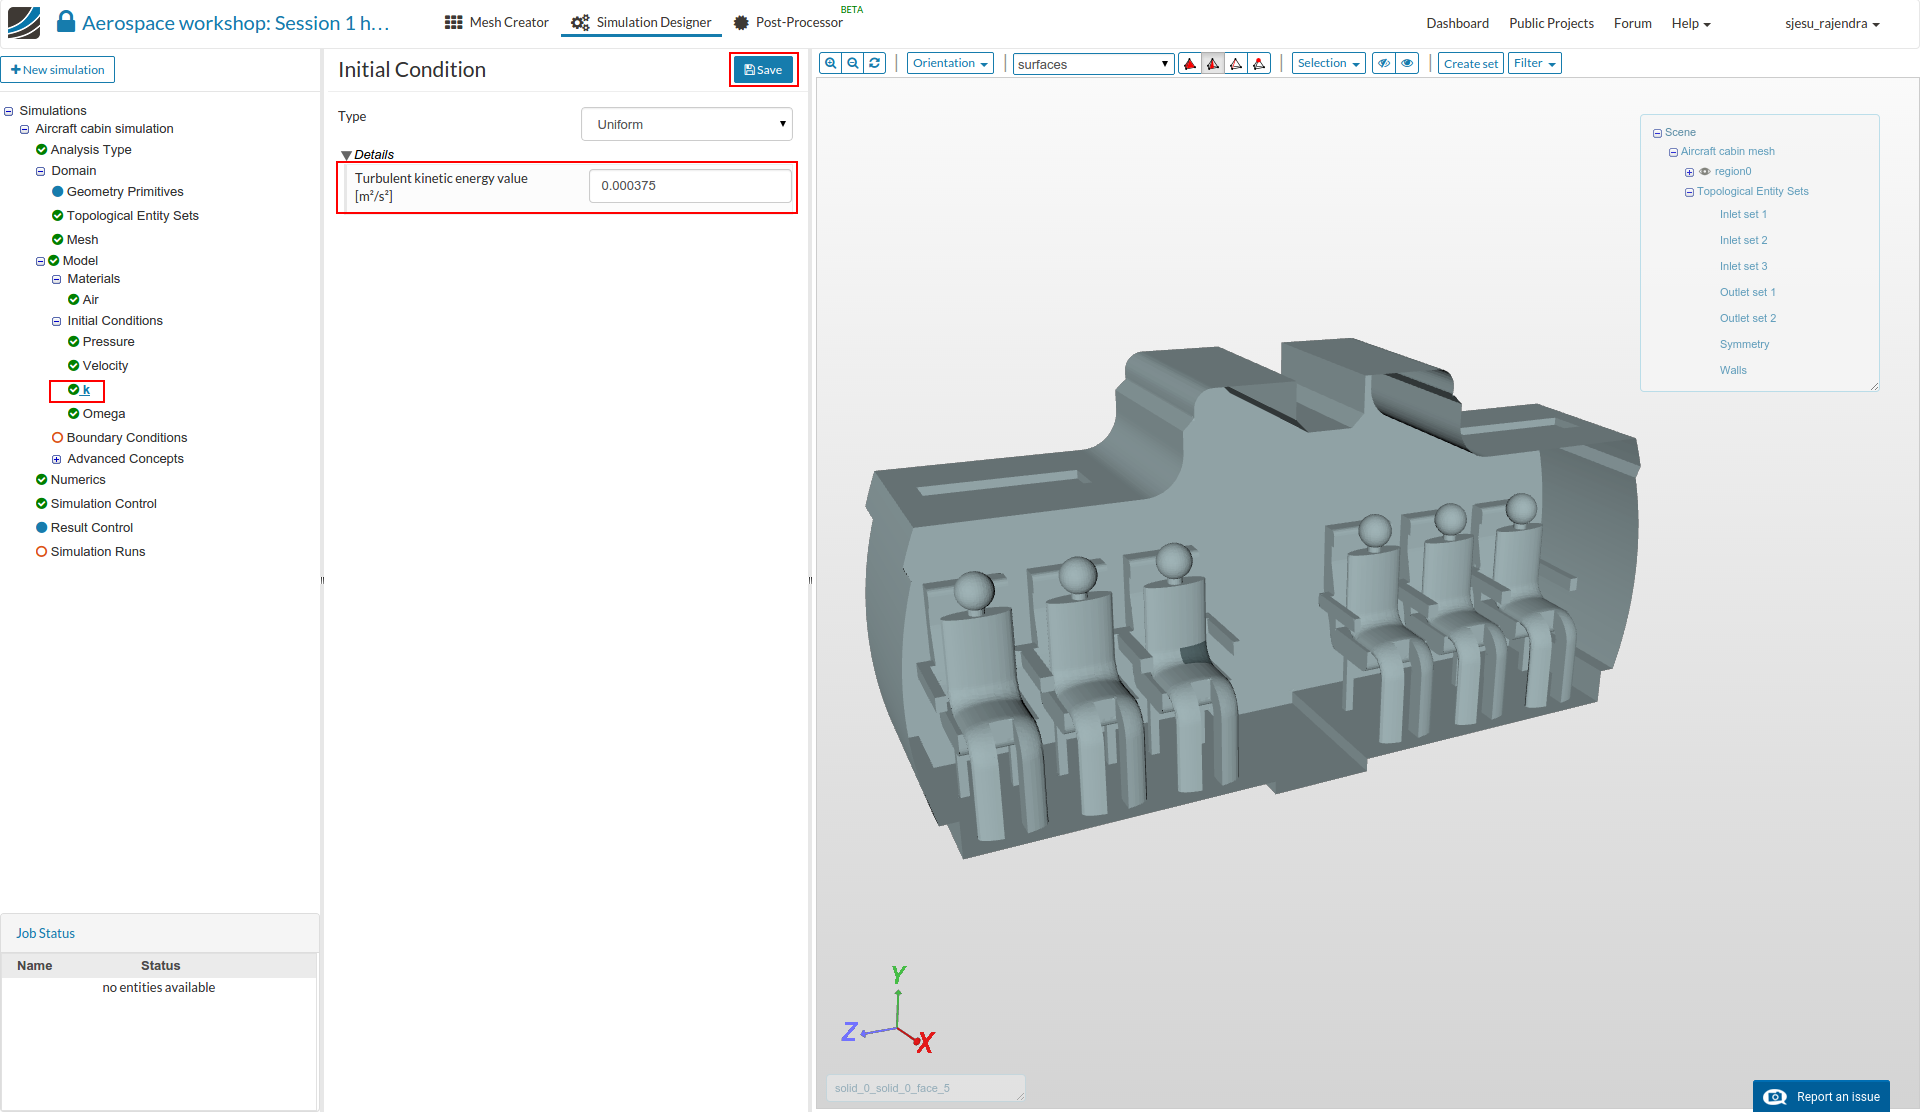Viewport: 1920px width, 1112px height.
Task: Click the New simulation button
Action: (x=58, y=70)
